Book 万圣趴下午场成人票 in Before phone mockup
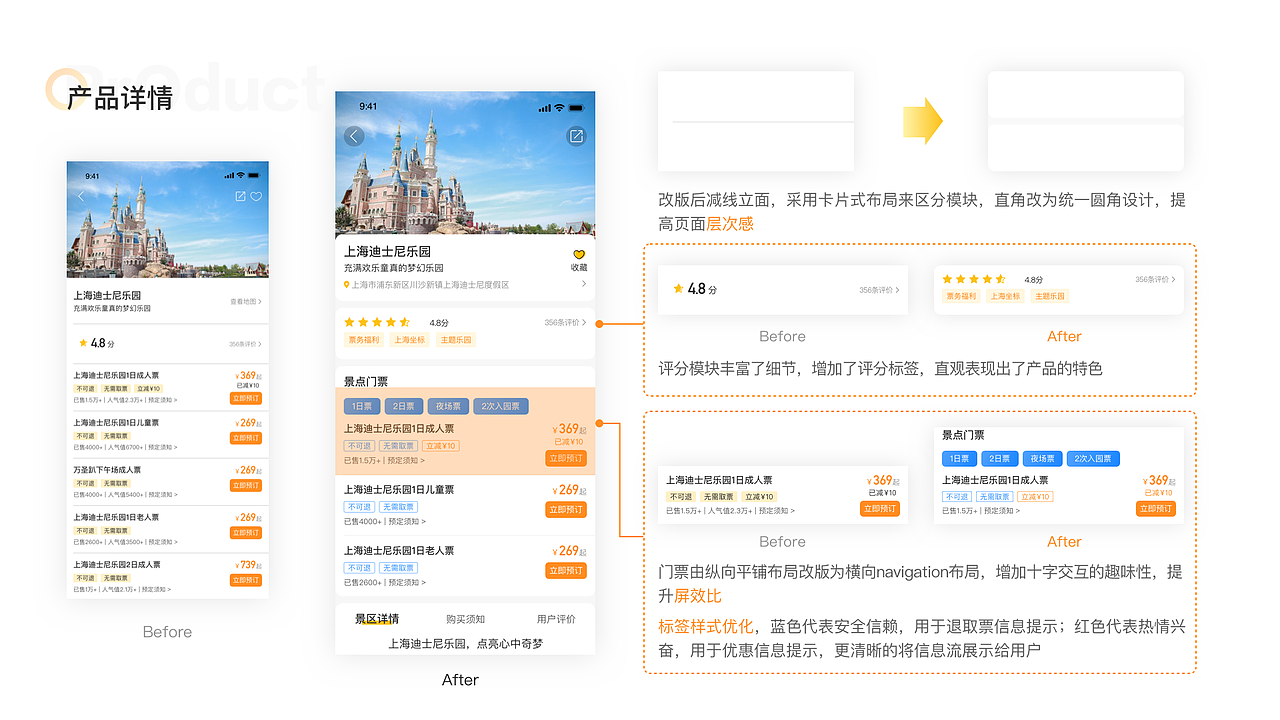 (x=246, y=485)
